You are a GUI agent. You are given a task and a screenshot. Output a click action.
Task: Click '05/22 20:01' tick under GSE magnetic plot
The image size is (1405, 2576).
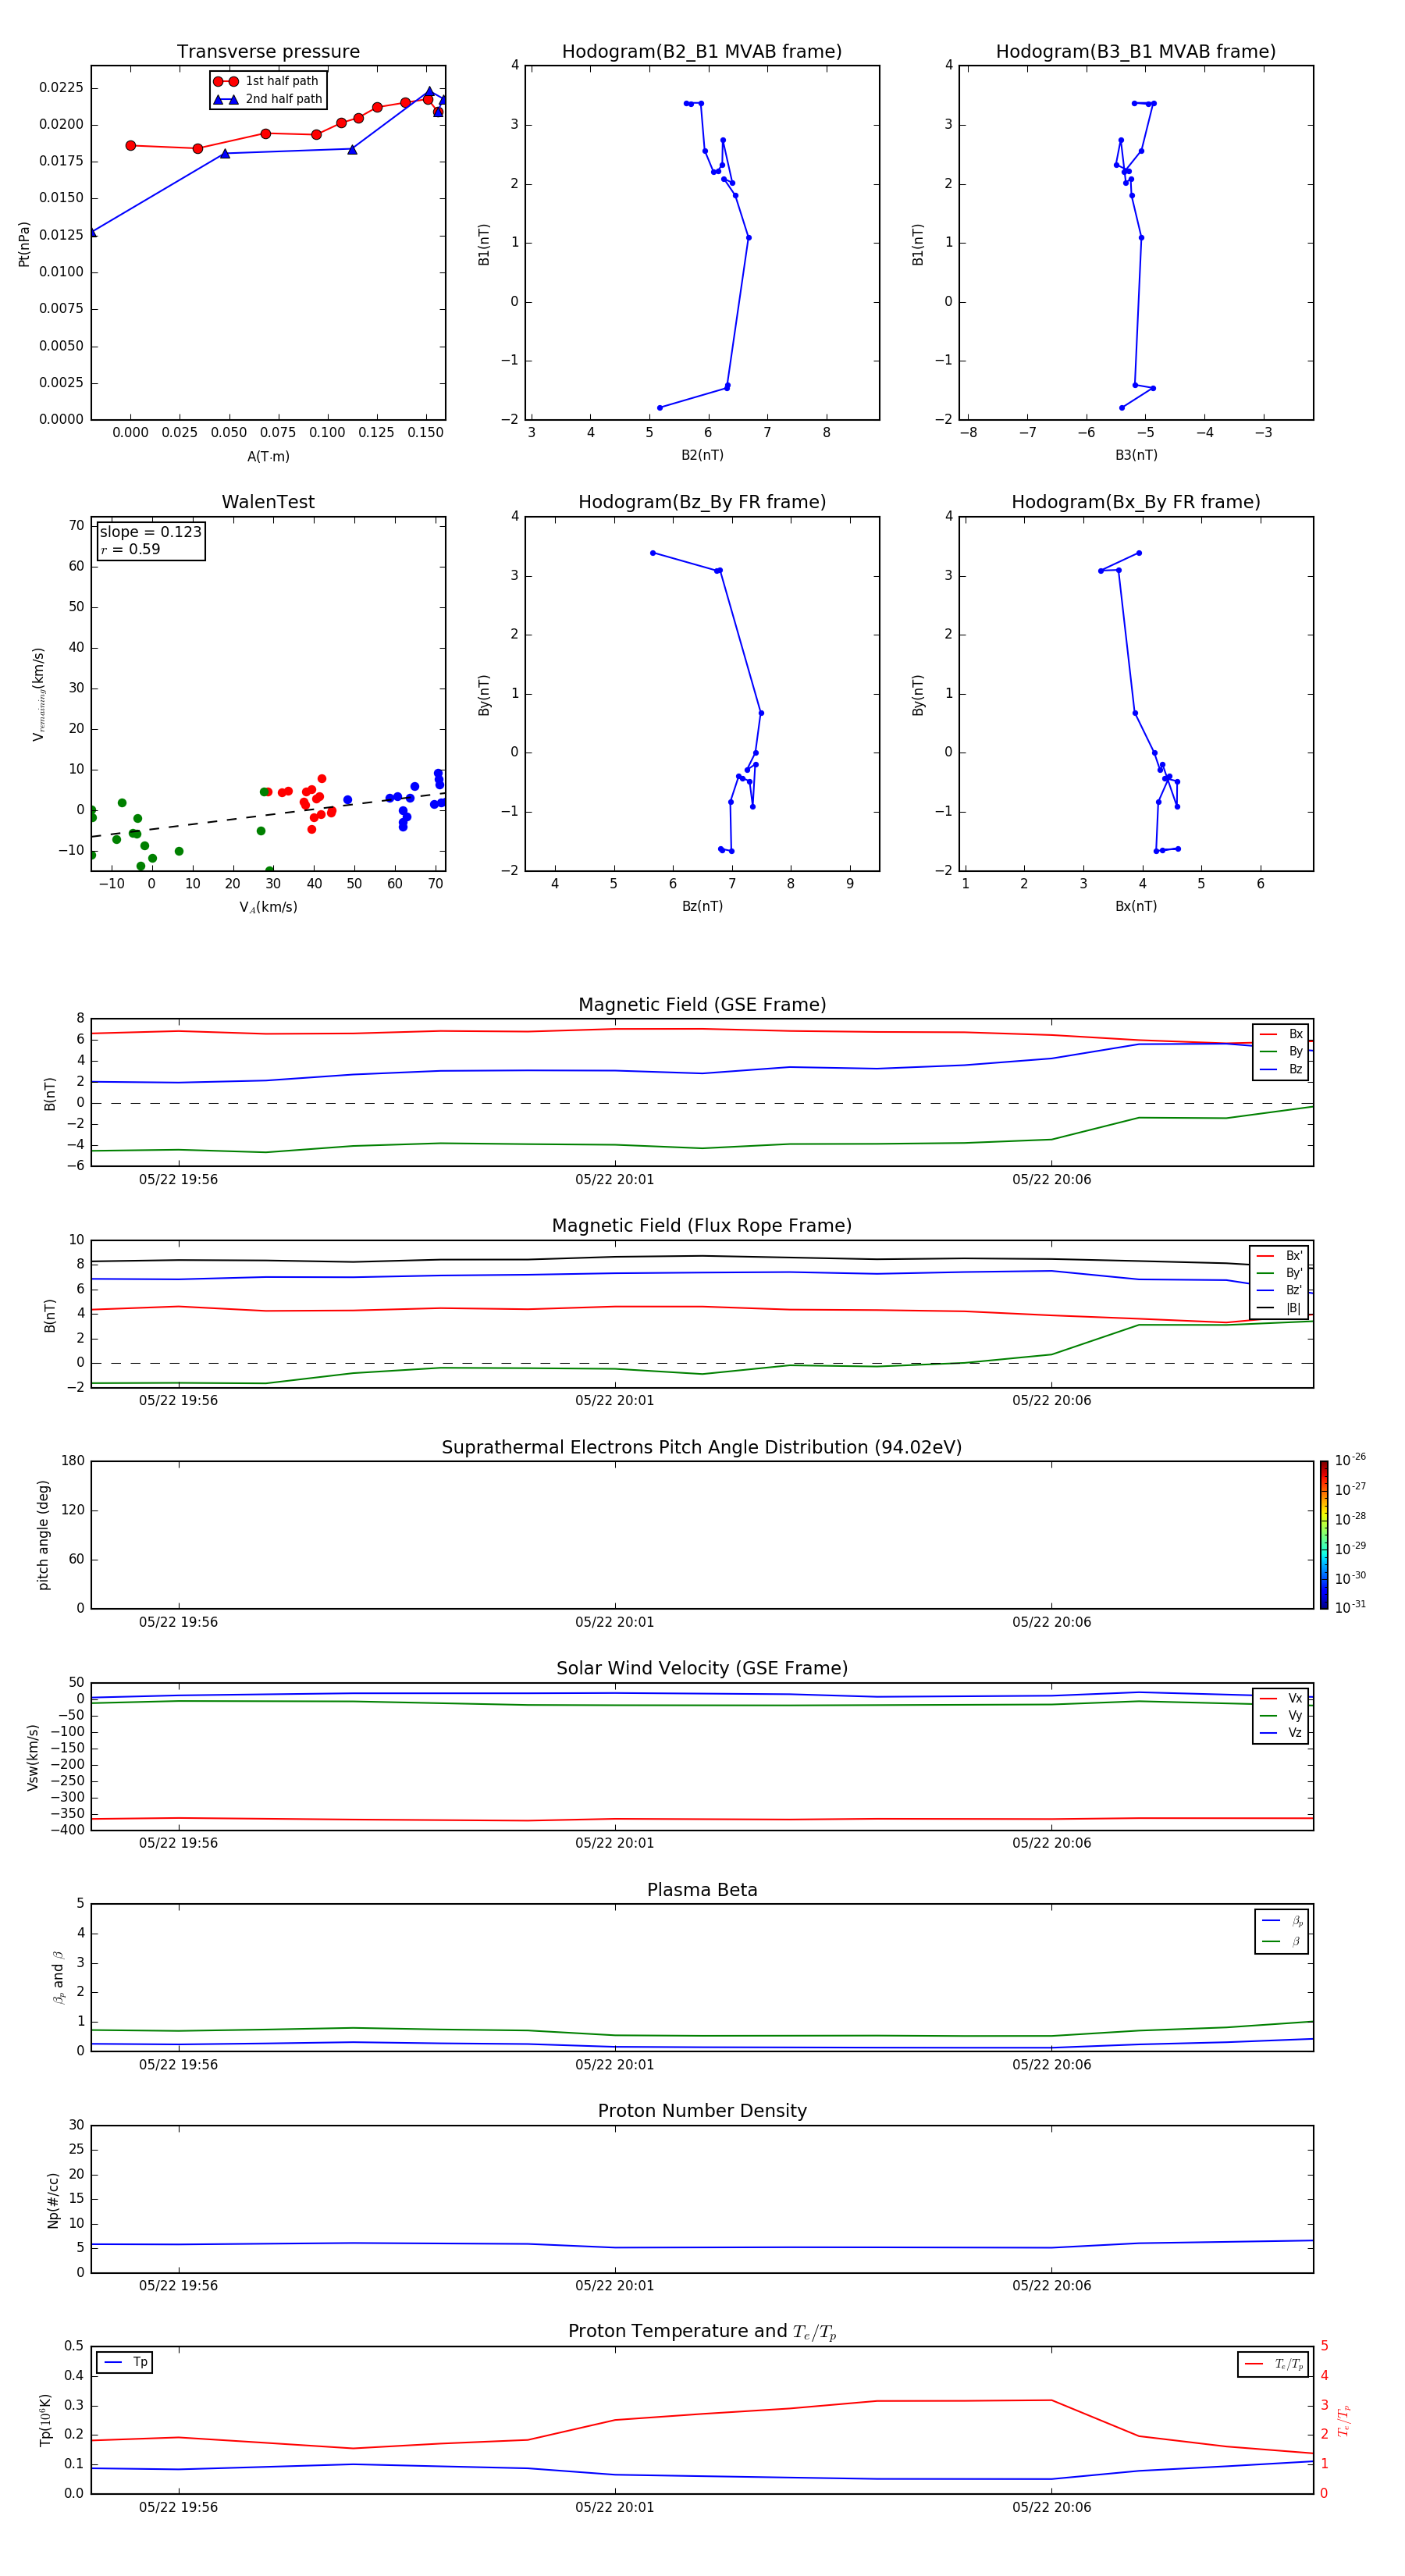click(614, 1180)
